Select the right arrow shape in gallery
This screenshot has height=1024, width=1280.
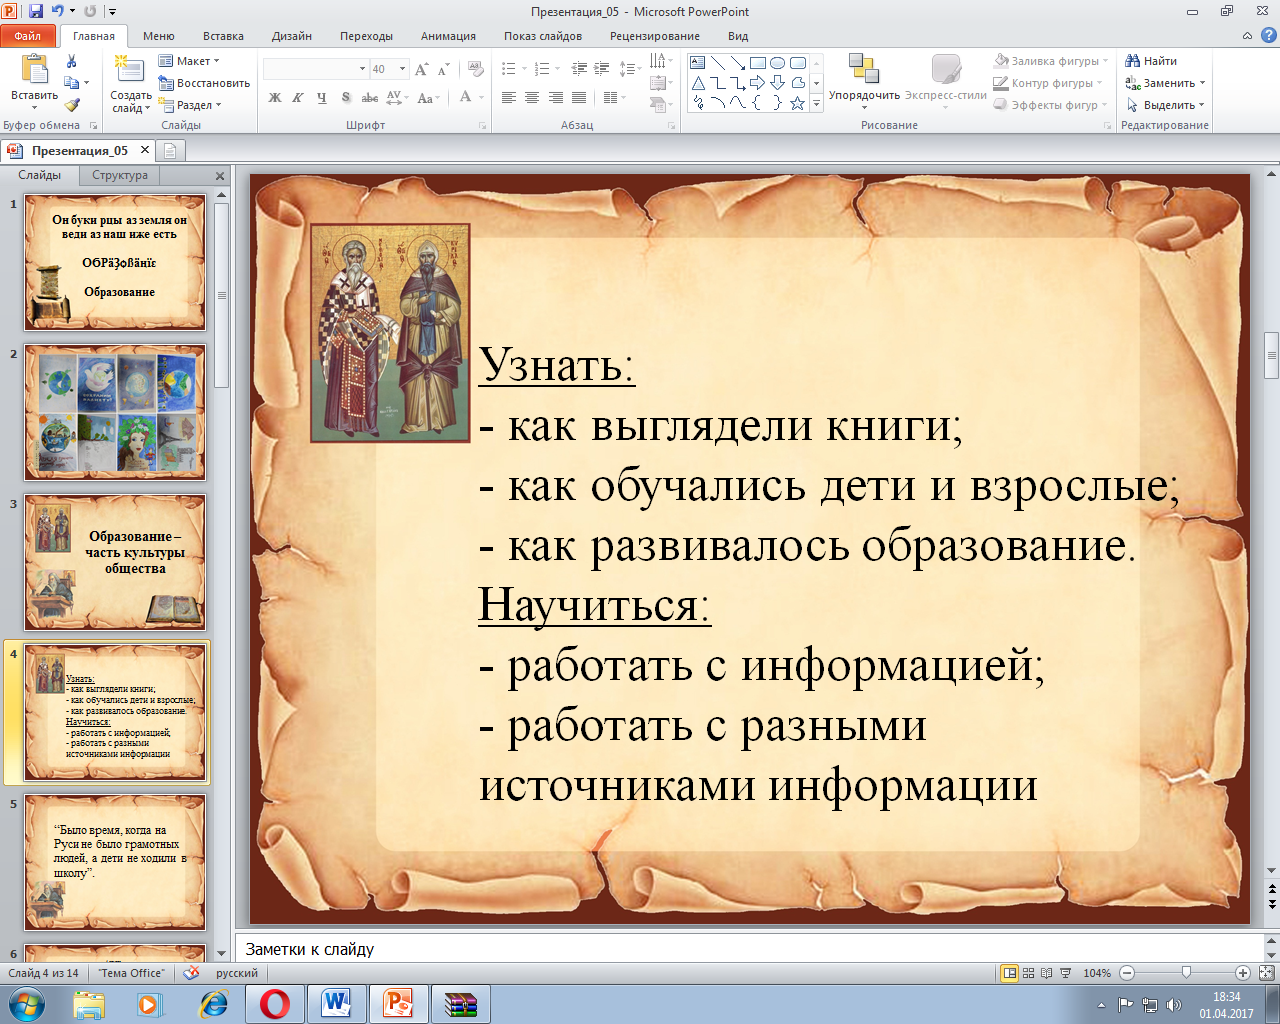point(757,83)
